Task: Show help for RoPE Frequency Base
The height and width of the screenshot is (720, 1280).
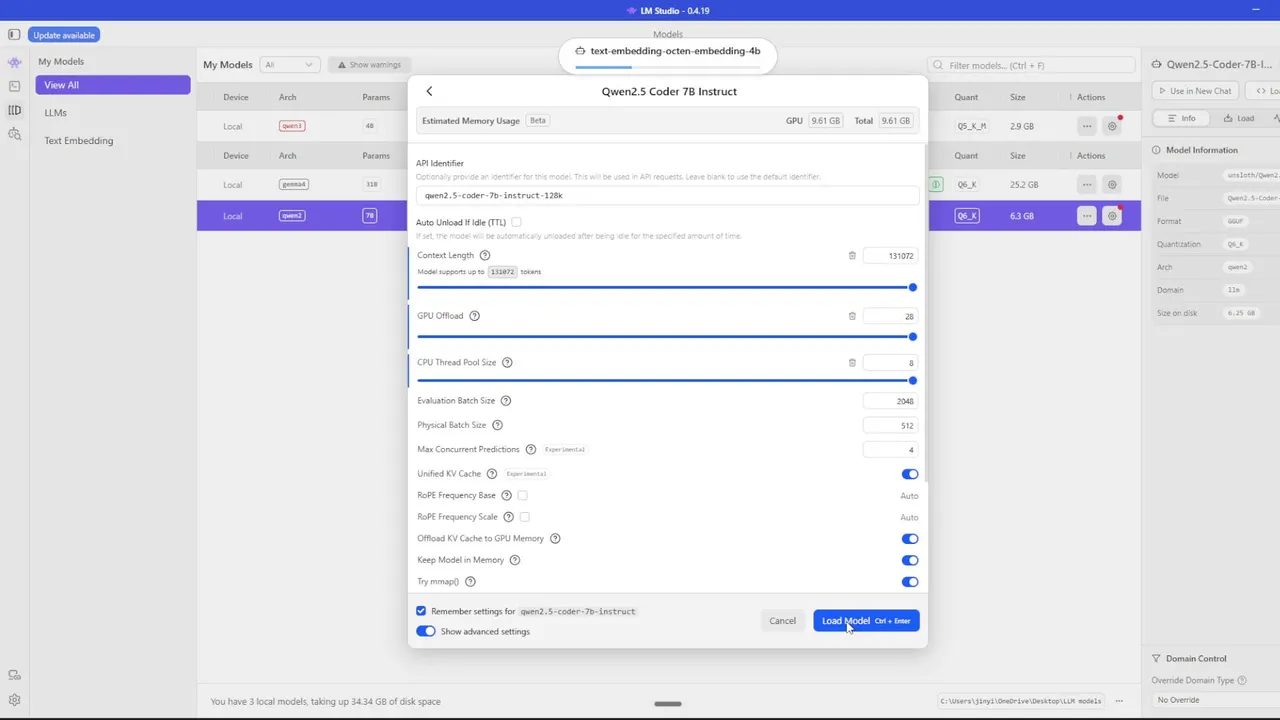Action: click(x=506, y=495)
